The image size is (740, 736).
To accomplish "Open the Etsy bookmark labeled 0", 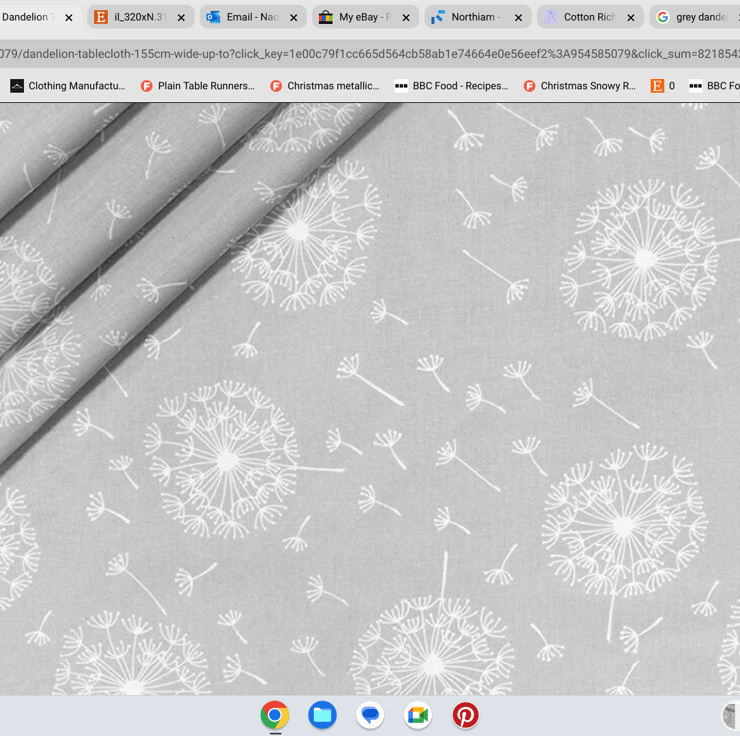I will [663, 86].
